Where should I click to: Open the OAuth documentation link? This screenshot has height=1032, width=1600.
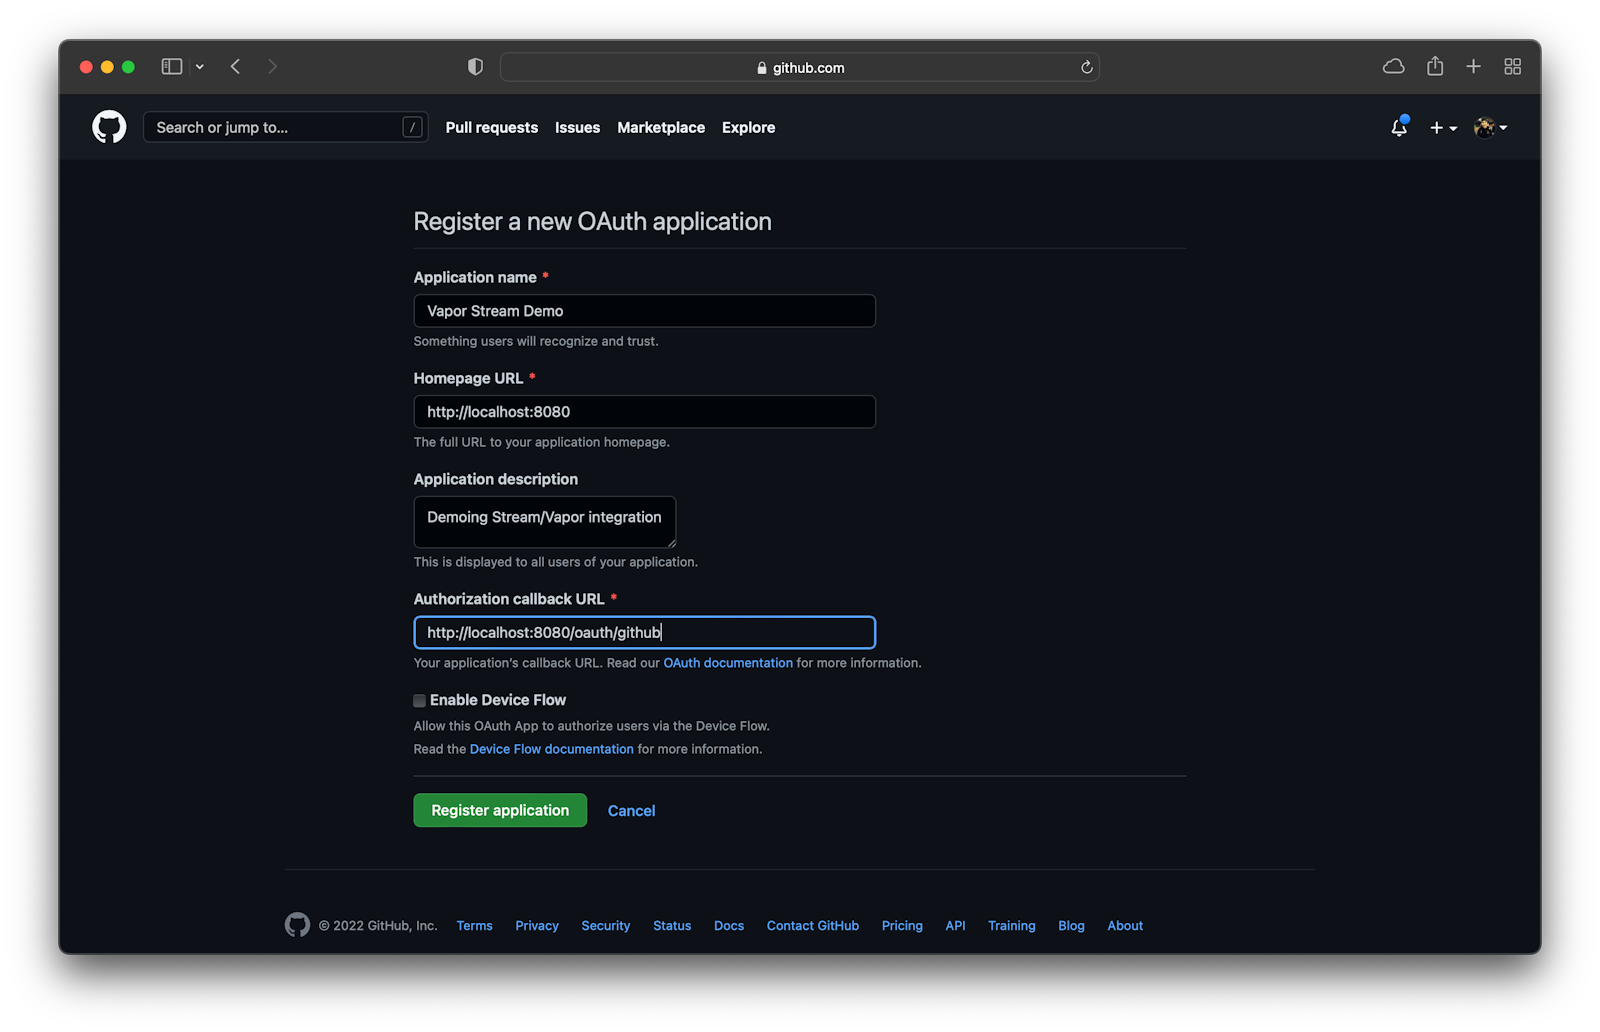tap(727, 662)
